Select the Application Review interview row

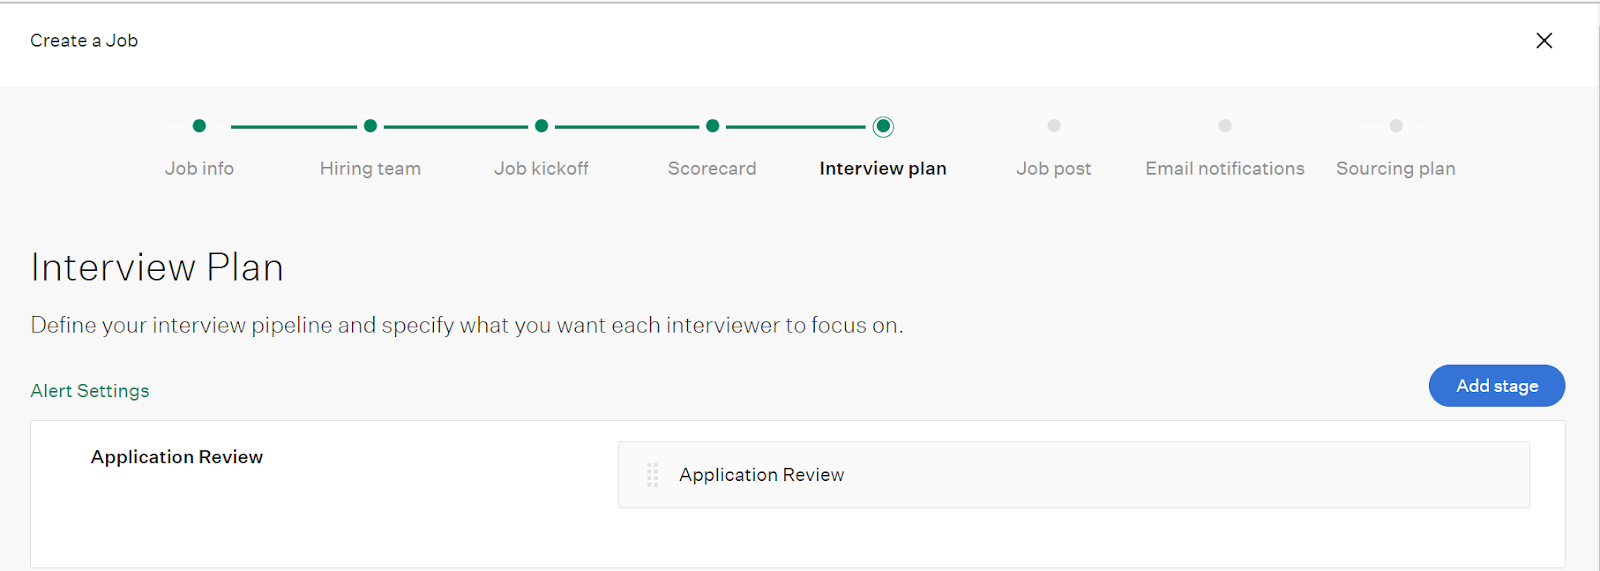[1074, 475]
